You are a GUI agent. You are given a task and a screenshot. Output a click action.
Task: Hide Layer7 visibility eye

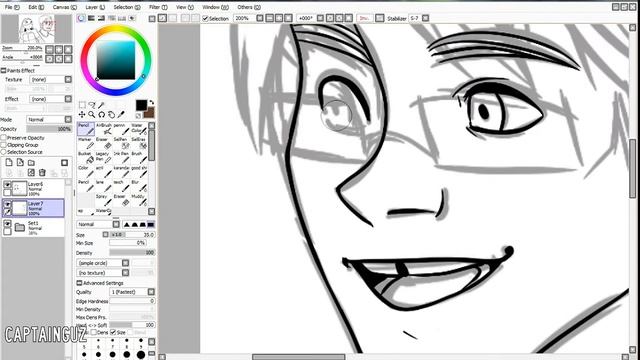[7, 204]
